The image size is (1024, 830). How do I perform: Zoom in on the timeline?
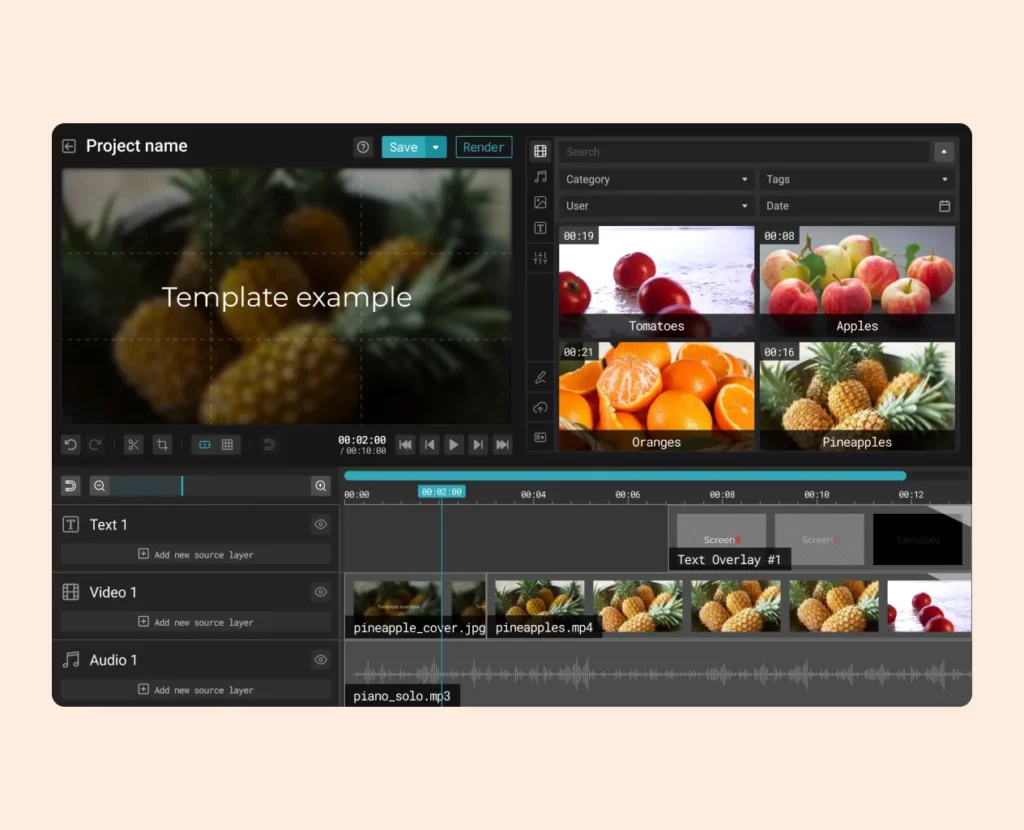[x=321, y=486]
